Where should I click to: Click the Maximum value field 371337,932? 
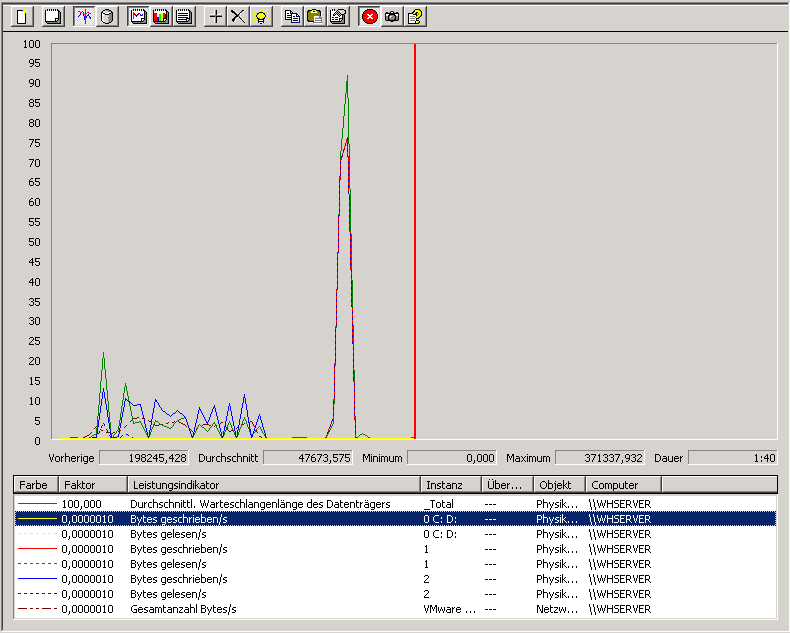(600, 458)
